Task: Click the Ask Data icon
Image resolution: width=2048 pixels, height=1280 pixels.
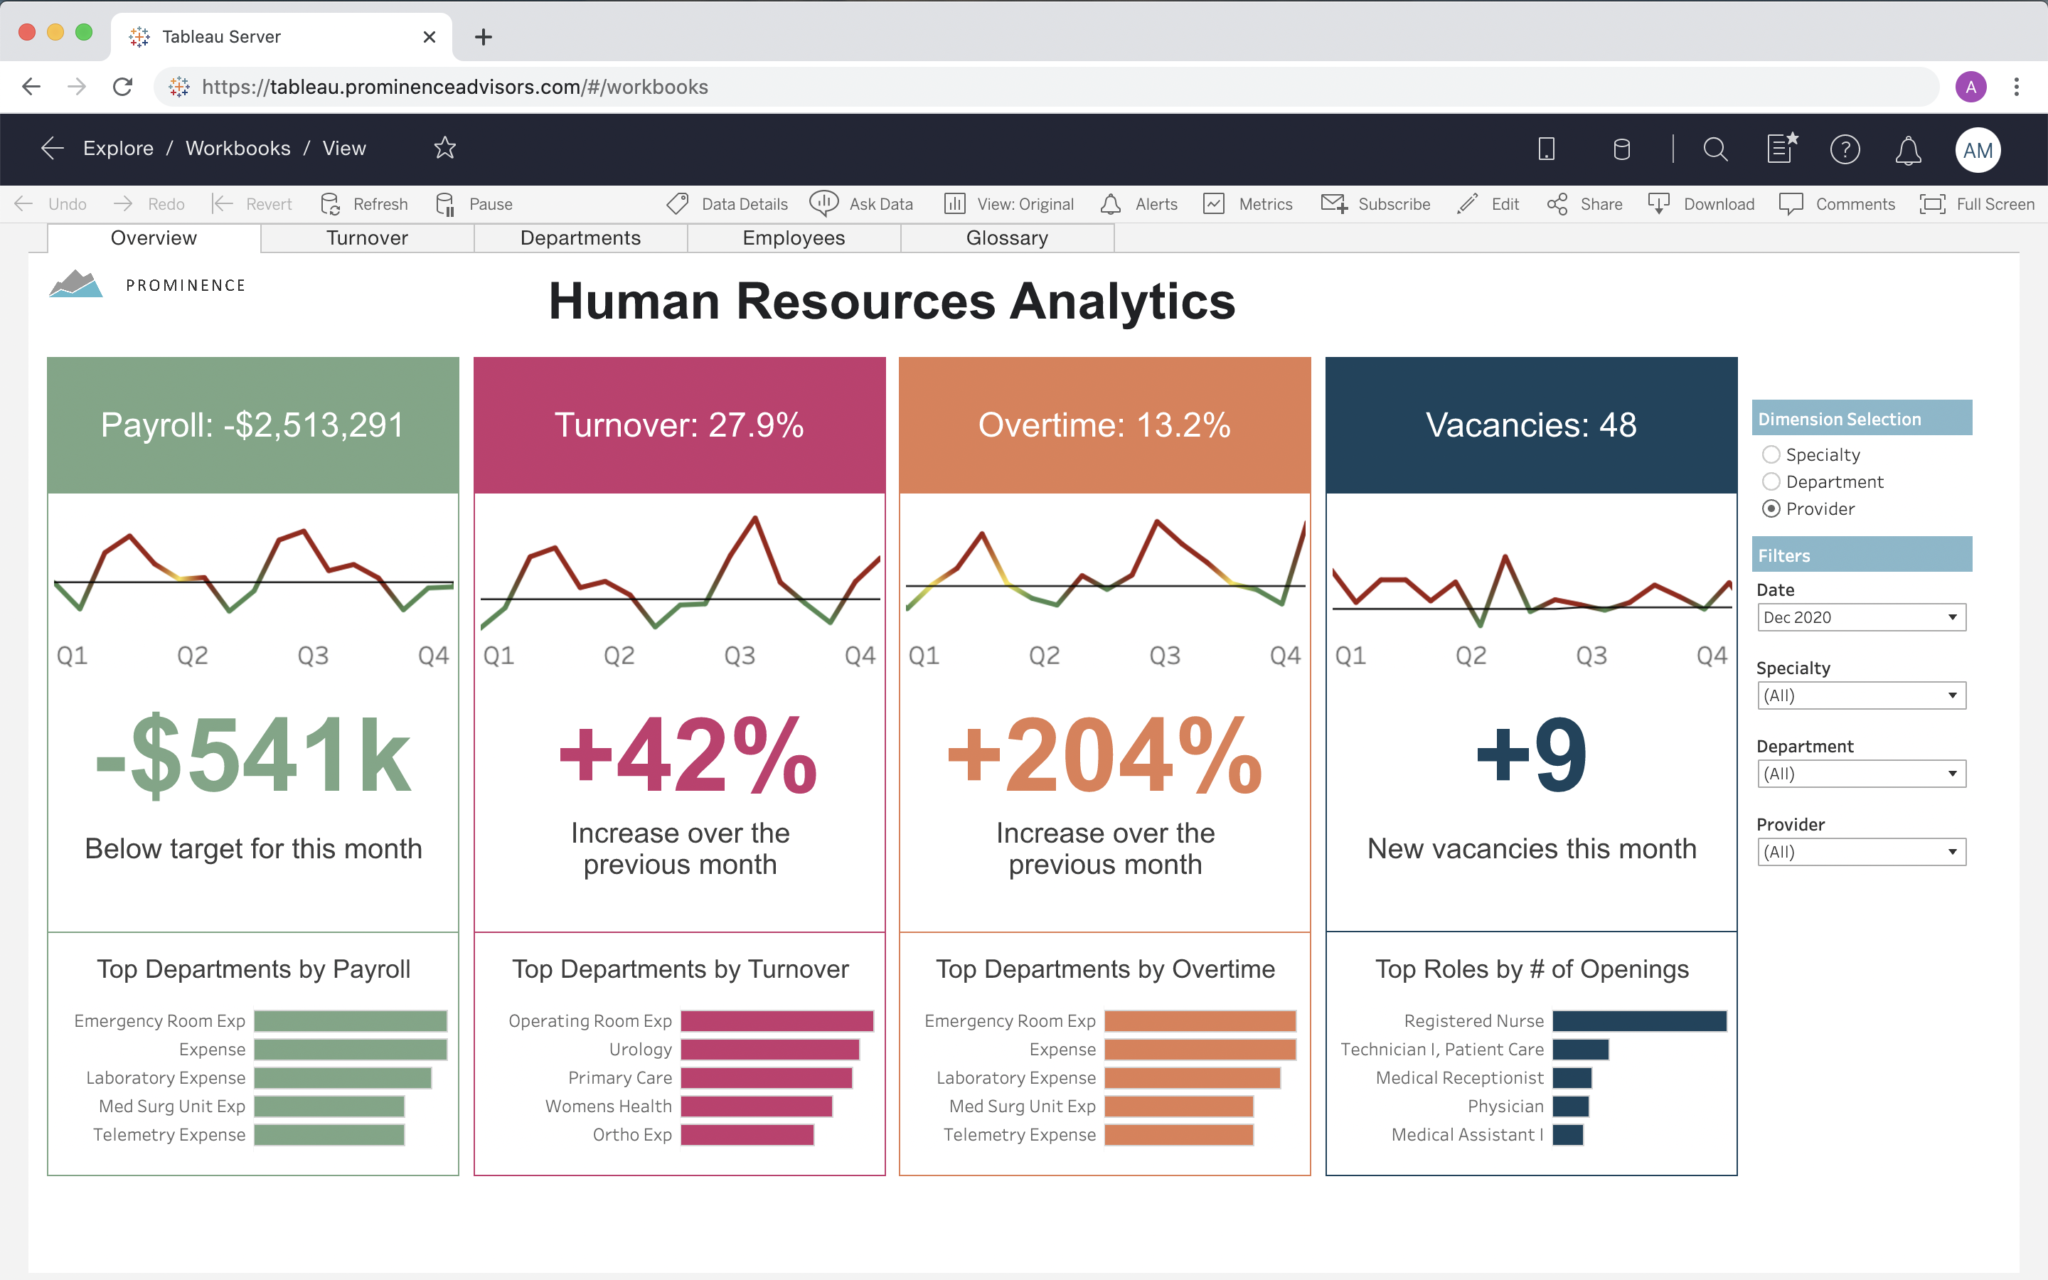Action: coord(824,204)
